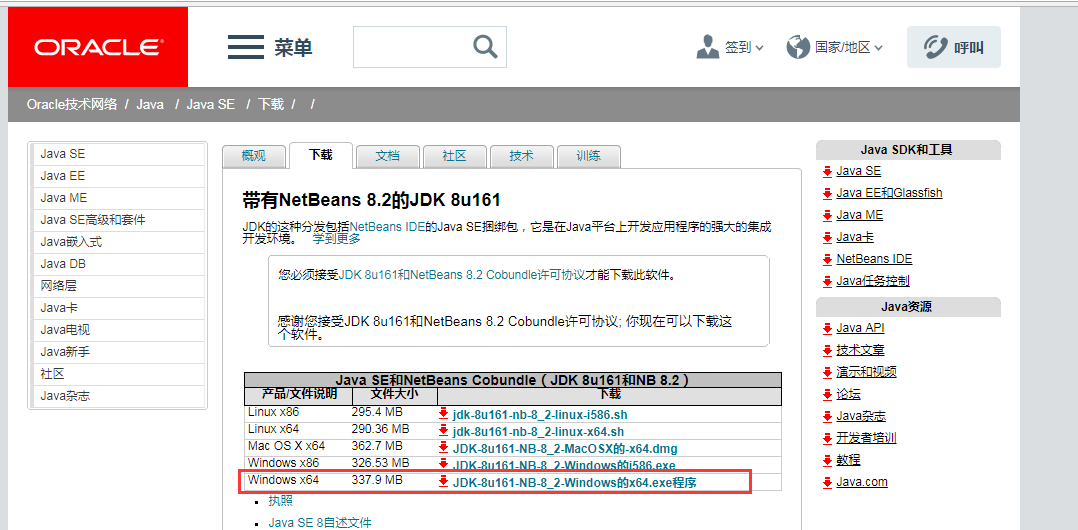Open Java电视 in left sidebar
1078x530 pixels.
(118, 330)
